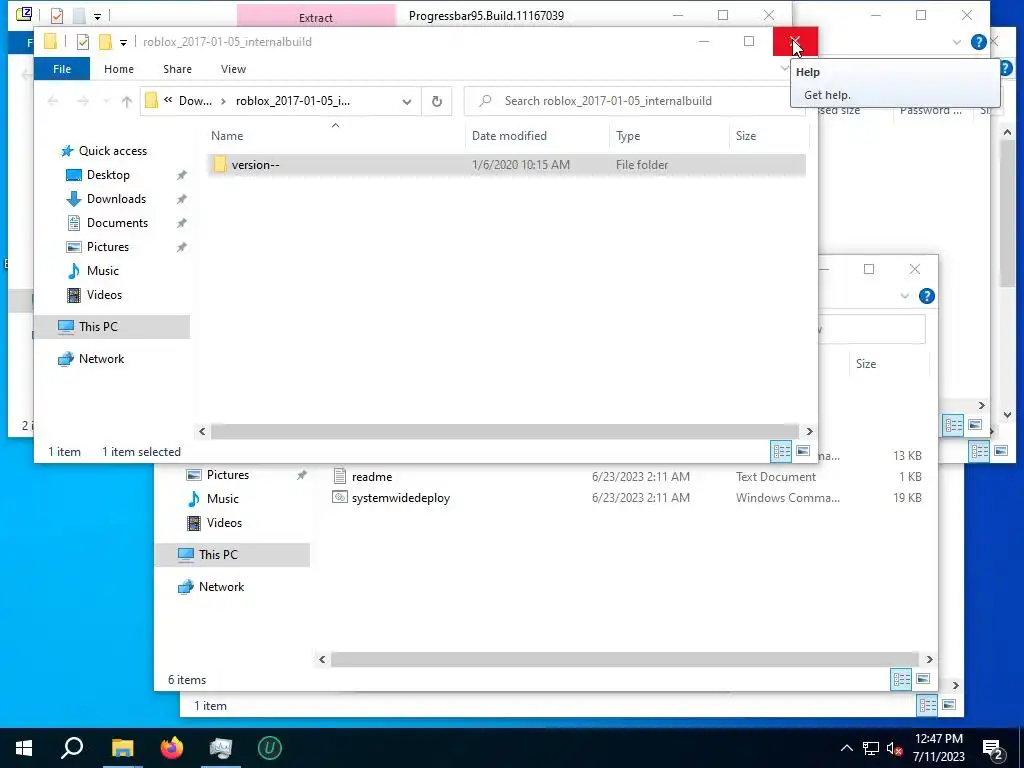
Task: Click the pin icon beside Desktop
Action: tap(182, 175)
